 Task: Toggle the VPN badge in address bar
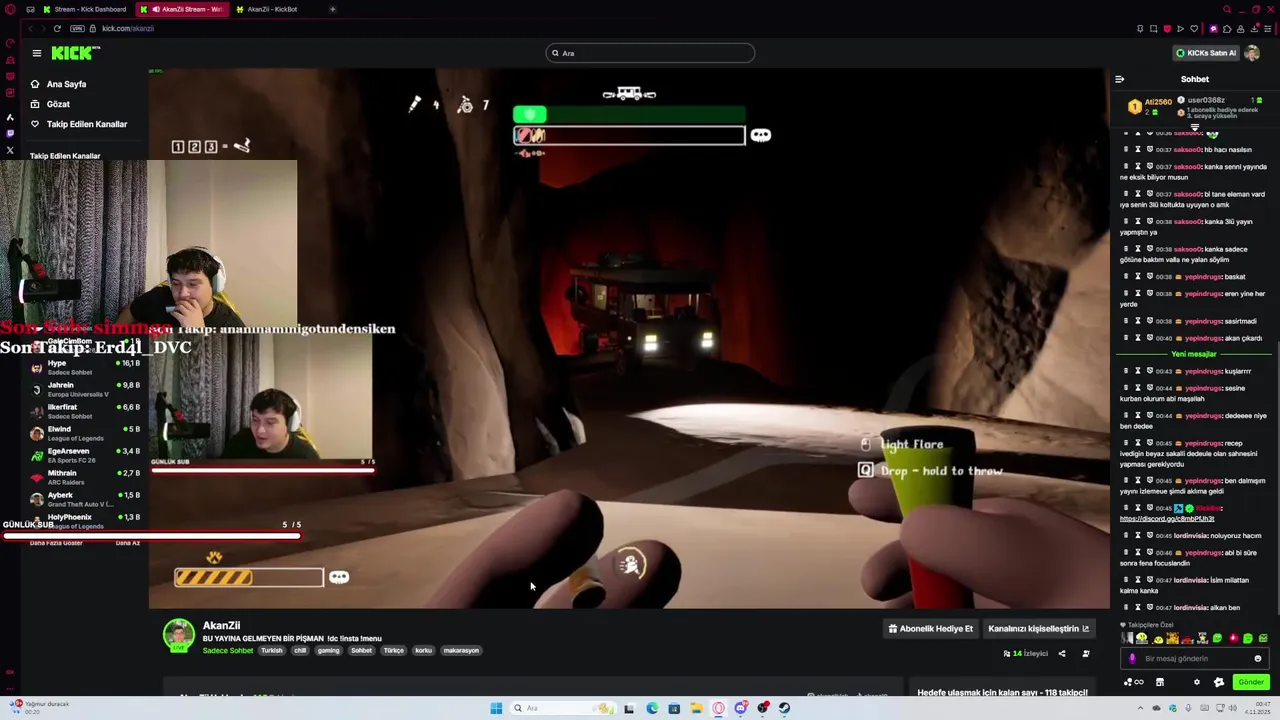pos(77,28)
